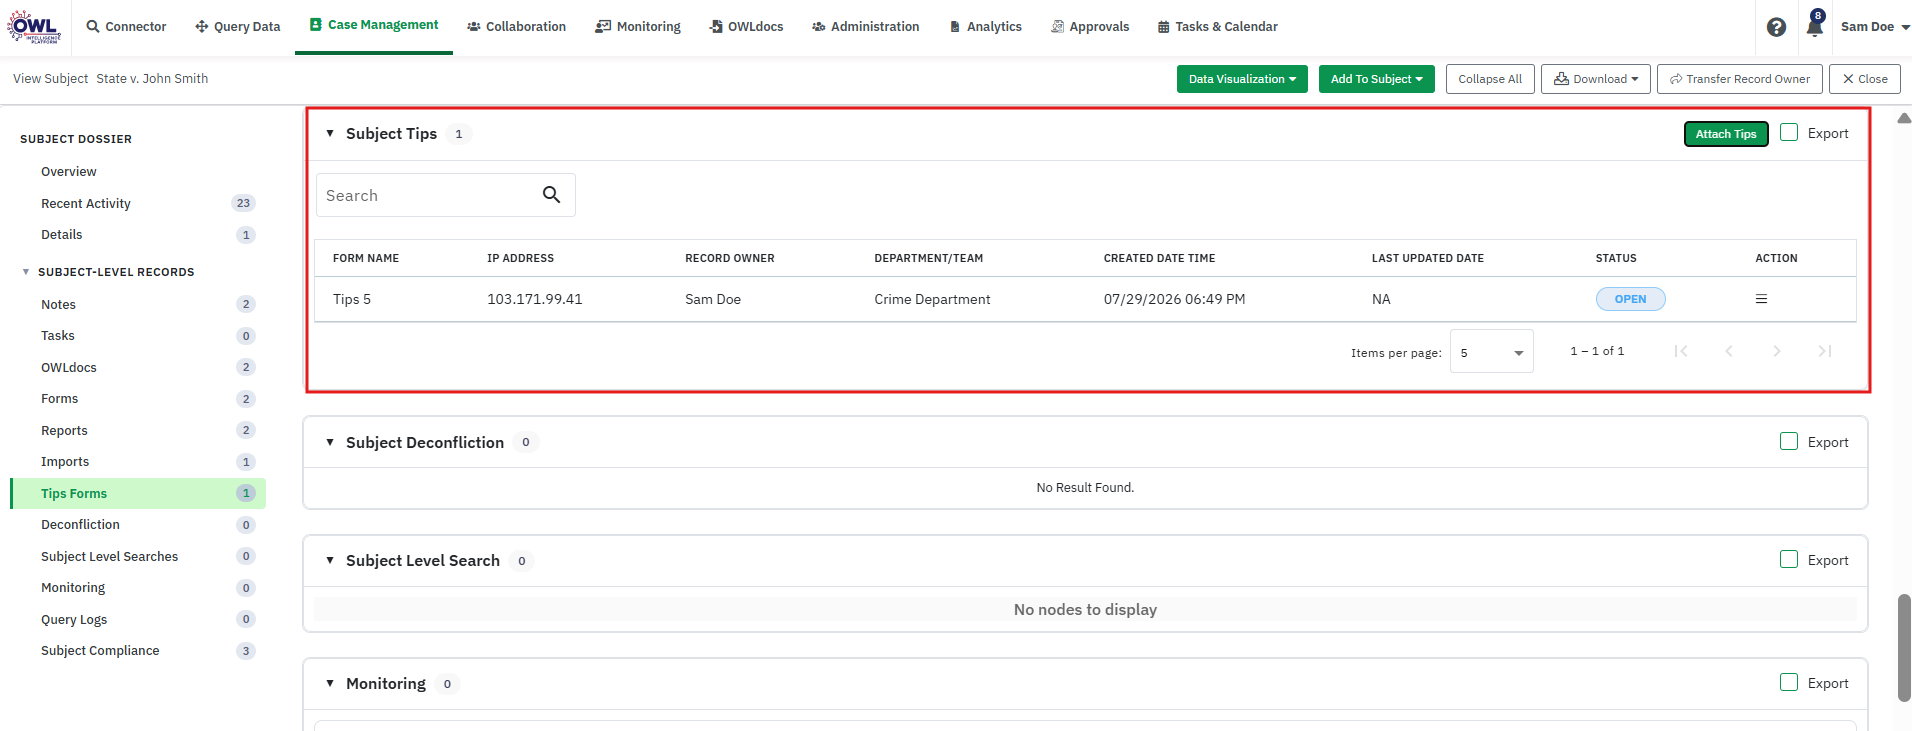Click the Close button
The width and height of the screenshot is (1912, 731).
click(1865, 79)
